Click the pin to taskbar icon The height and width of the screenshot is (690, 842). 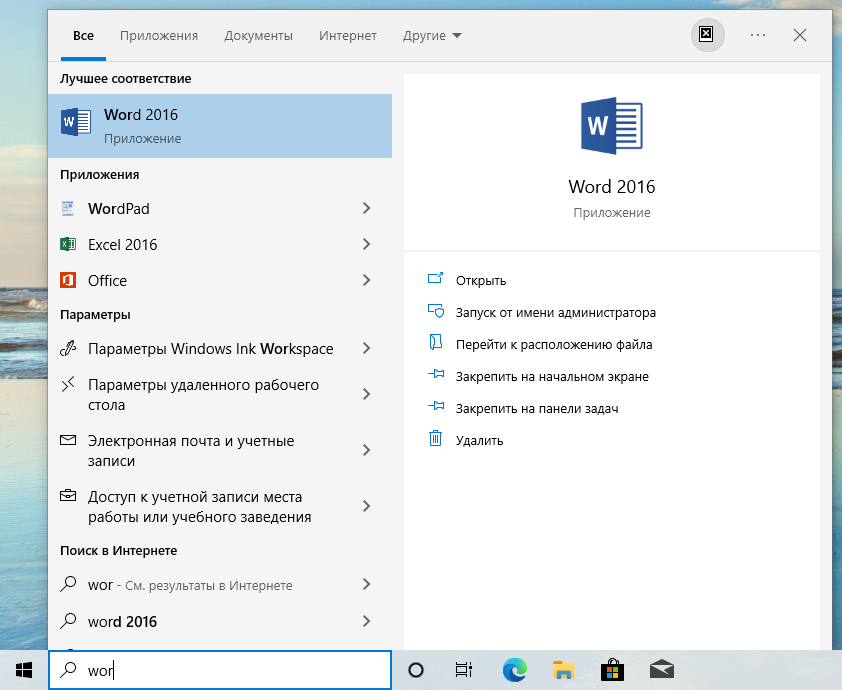point(436,406)
